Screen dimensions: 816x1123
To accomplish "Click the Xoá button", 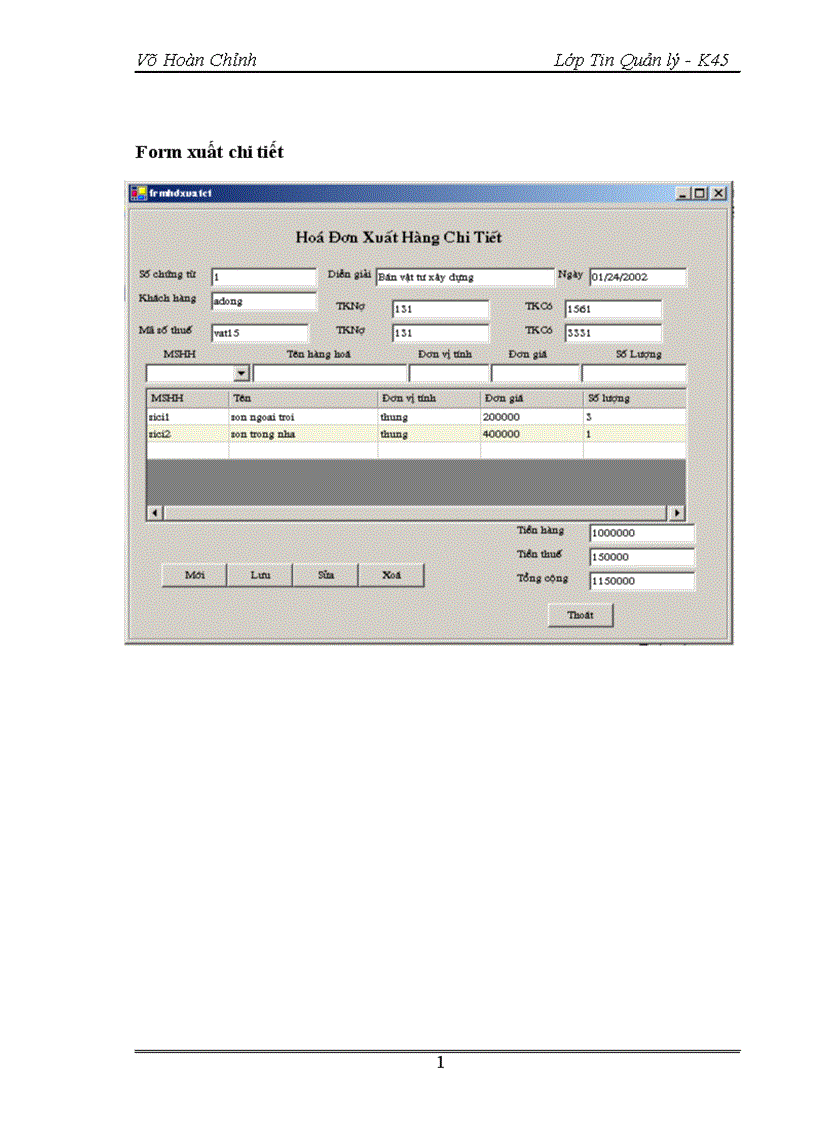I will point(390,575).
